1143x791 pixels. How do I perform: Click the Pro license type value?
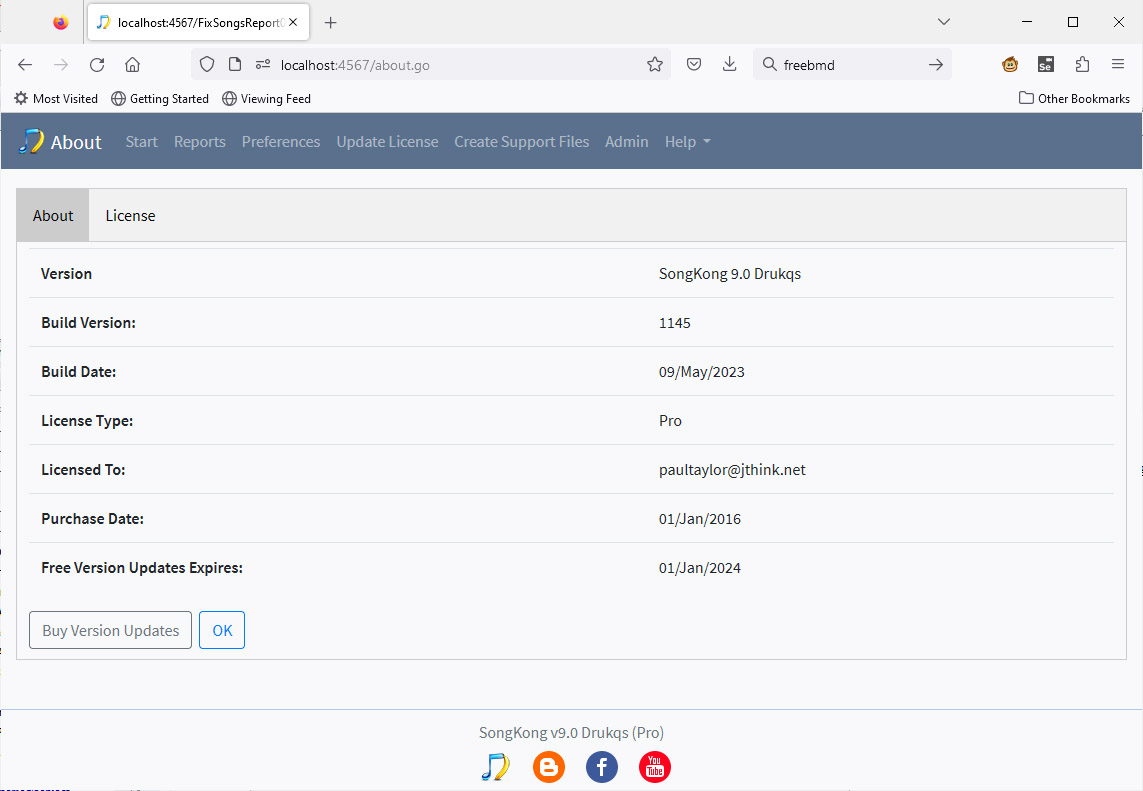[670, 421]
